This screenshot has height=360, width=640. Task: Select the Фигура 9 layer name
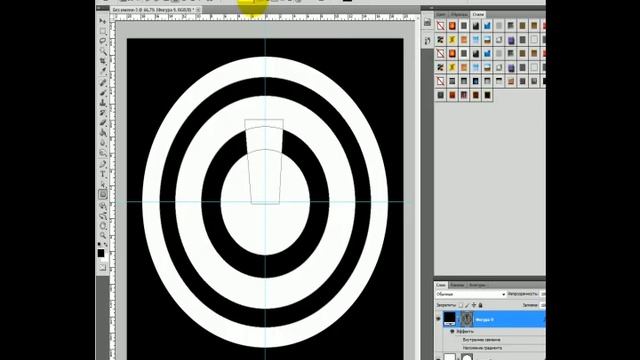(485, 319)
